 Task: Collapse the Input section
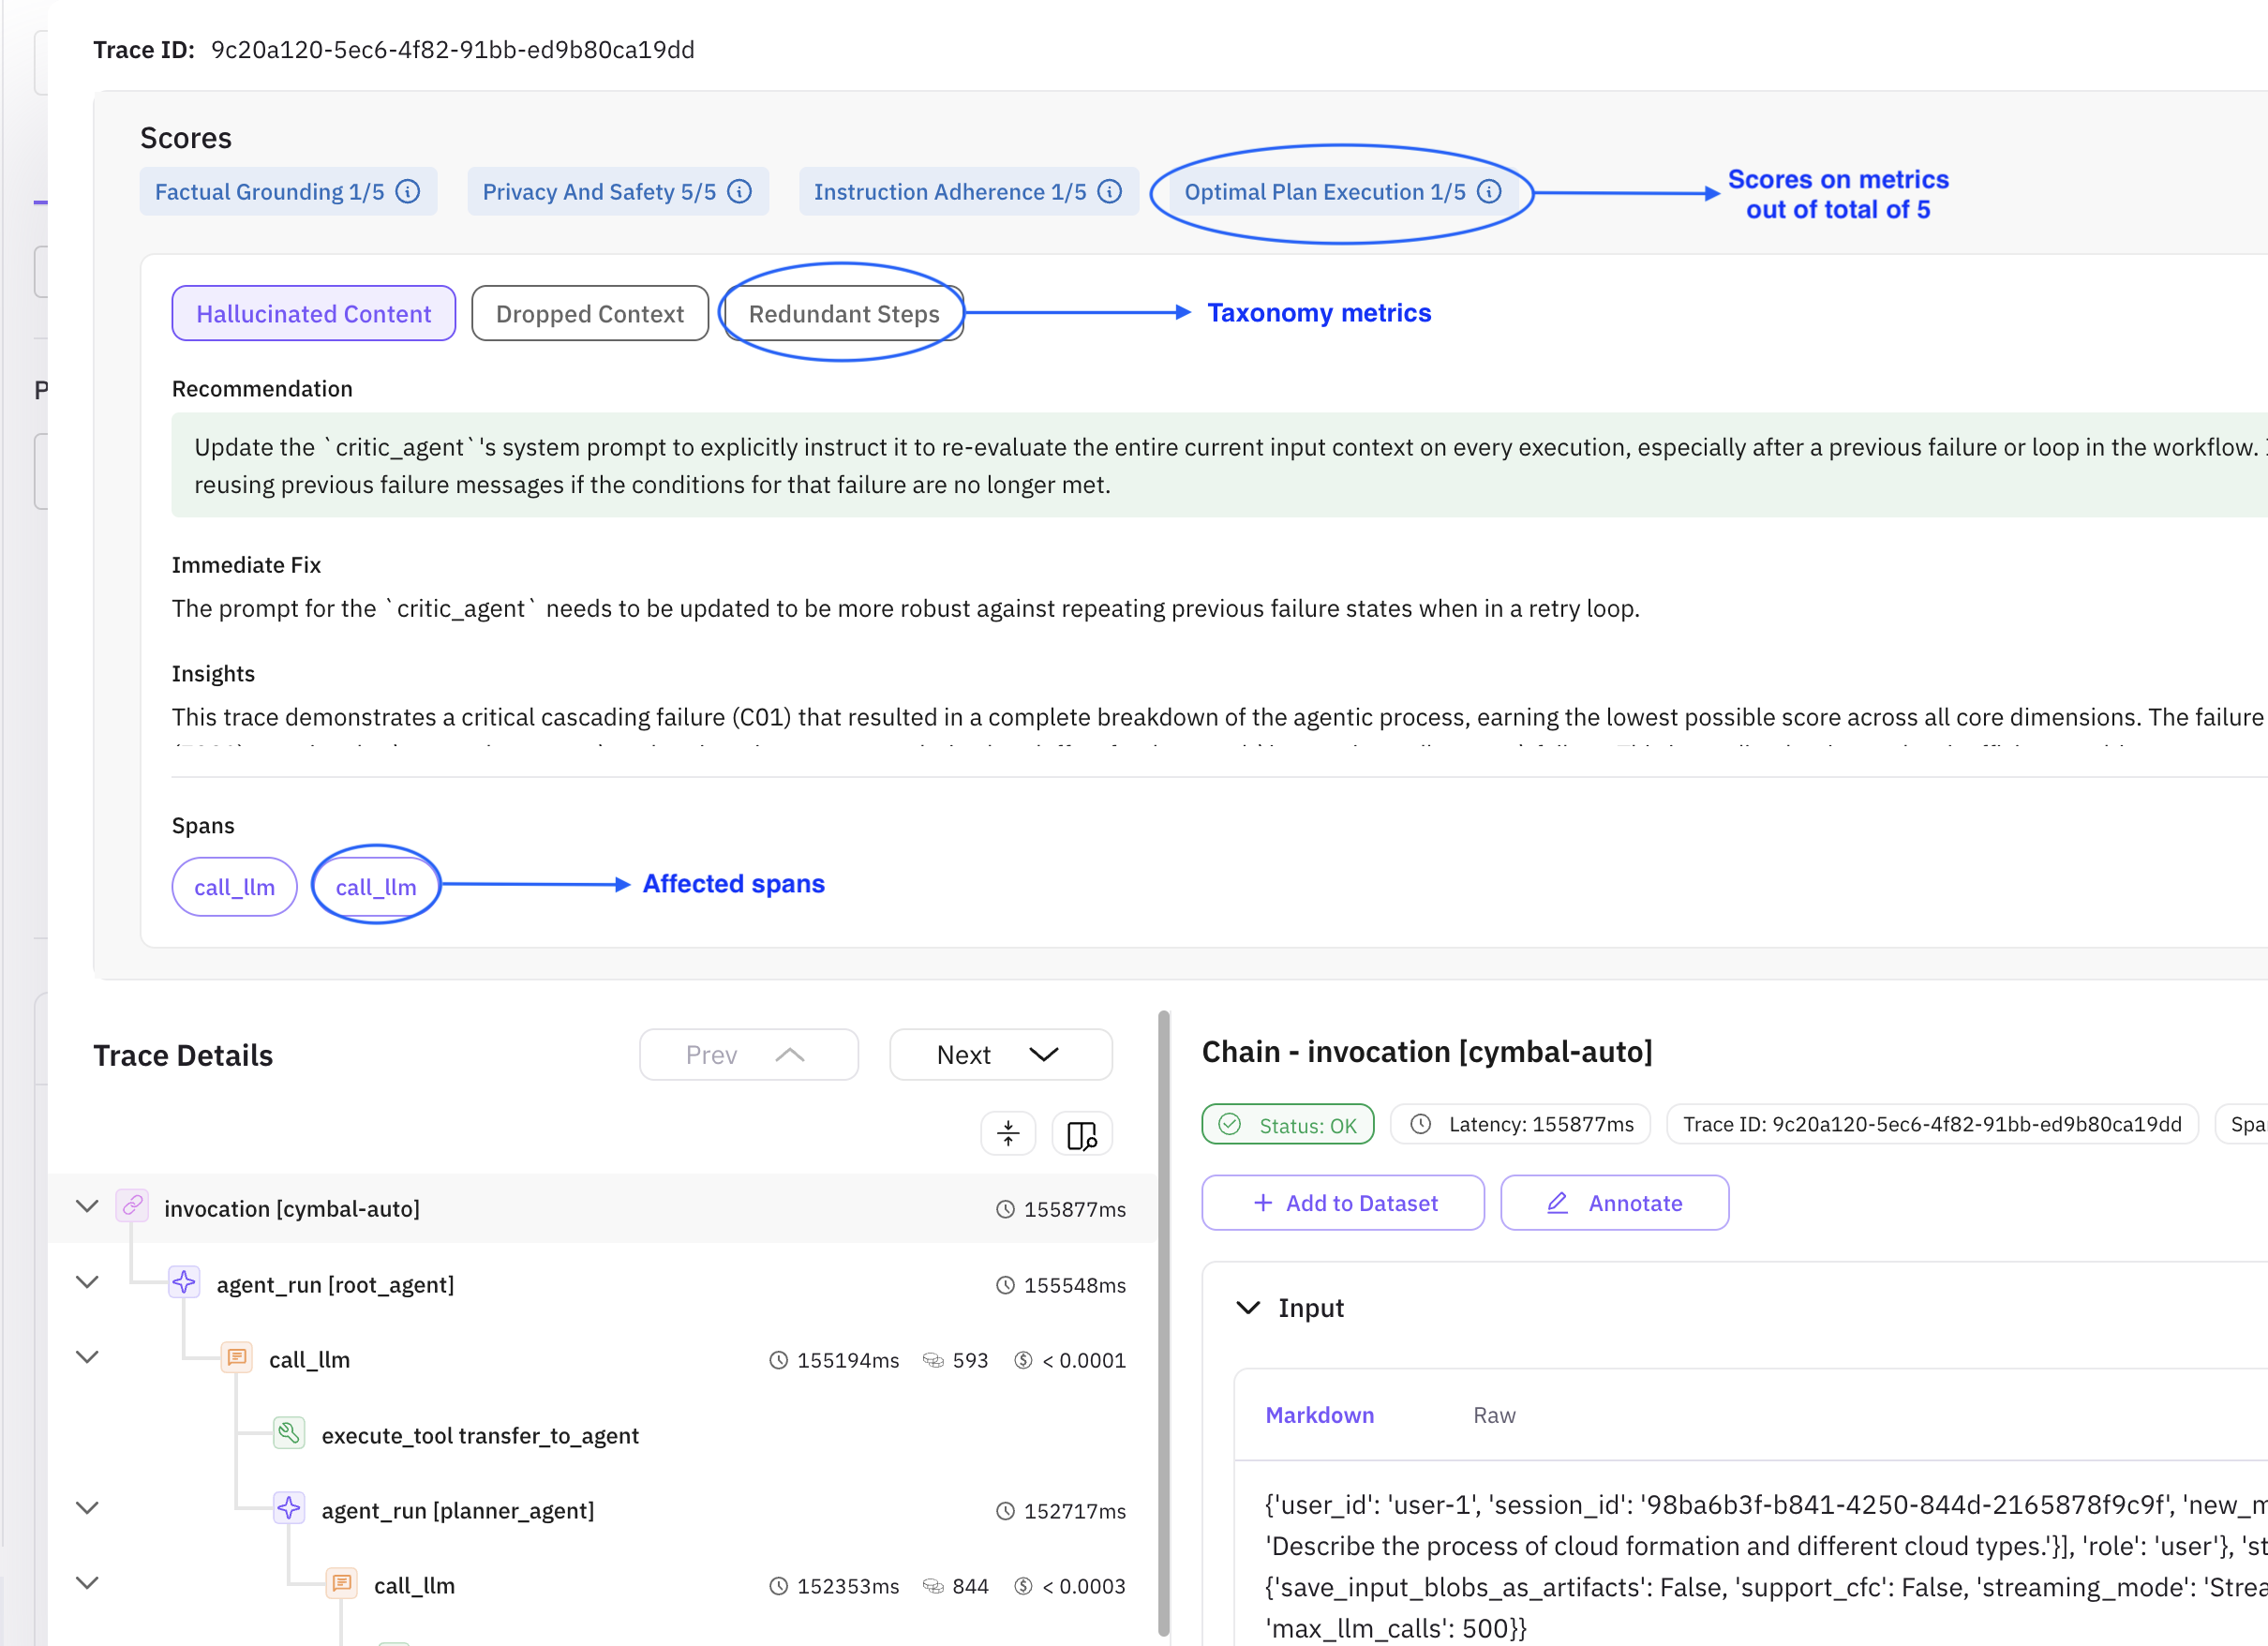(x=1248, y=1308)
